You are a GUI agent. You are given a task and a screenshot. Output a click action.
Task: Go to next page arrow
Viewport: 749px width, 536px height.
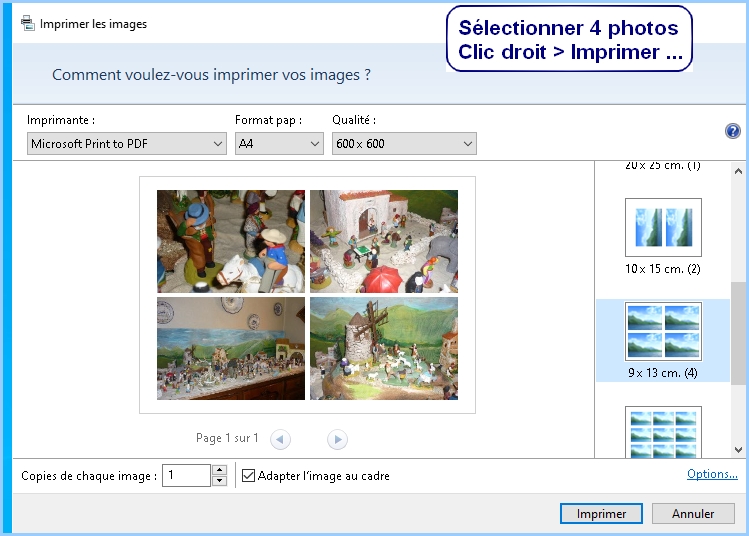tap(337, 439)
